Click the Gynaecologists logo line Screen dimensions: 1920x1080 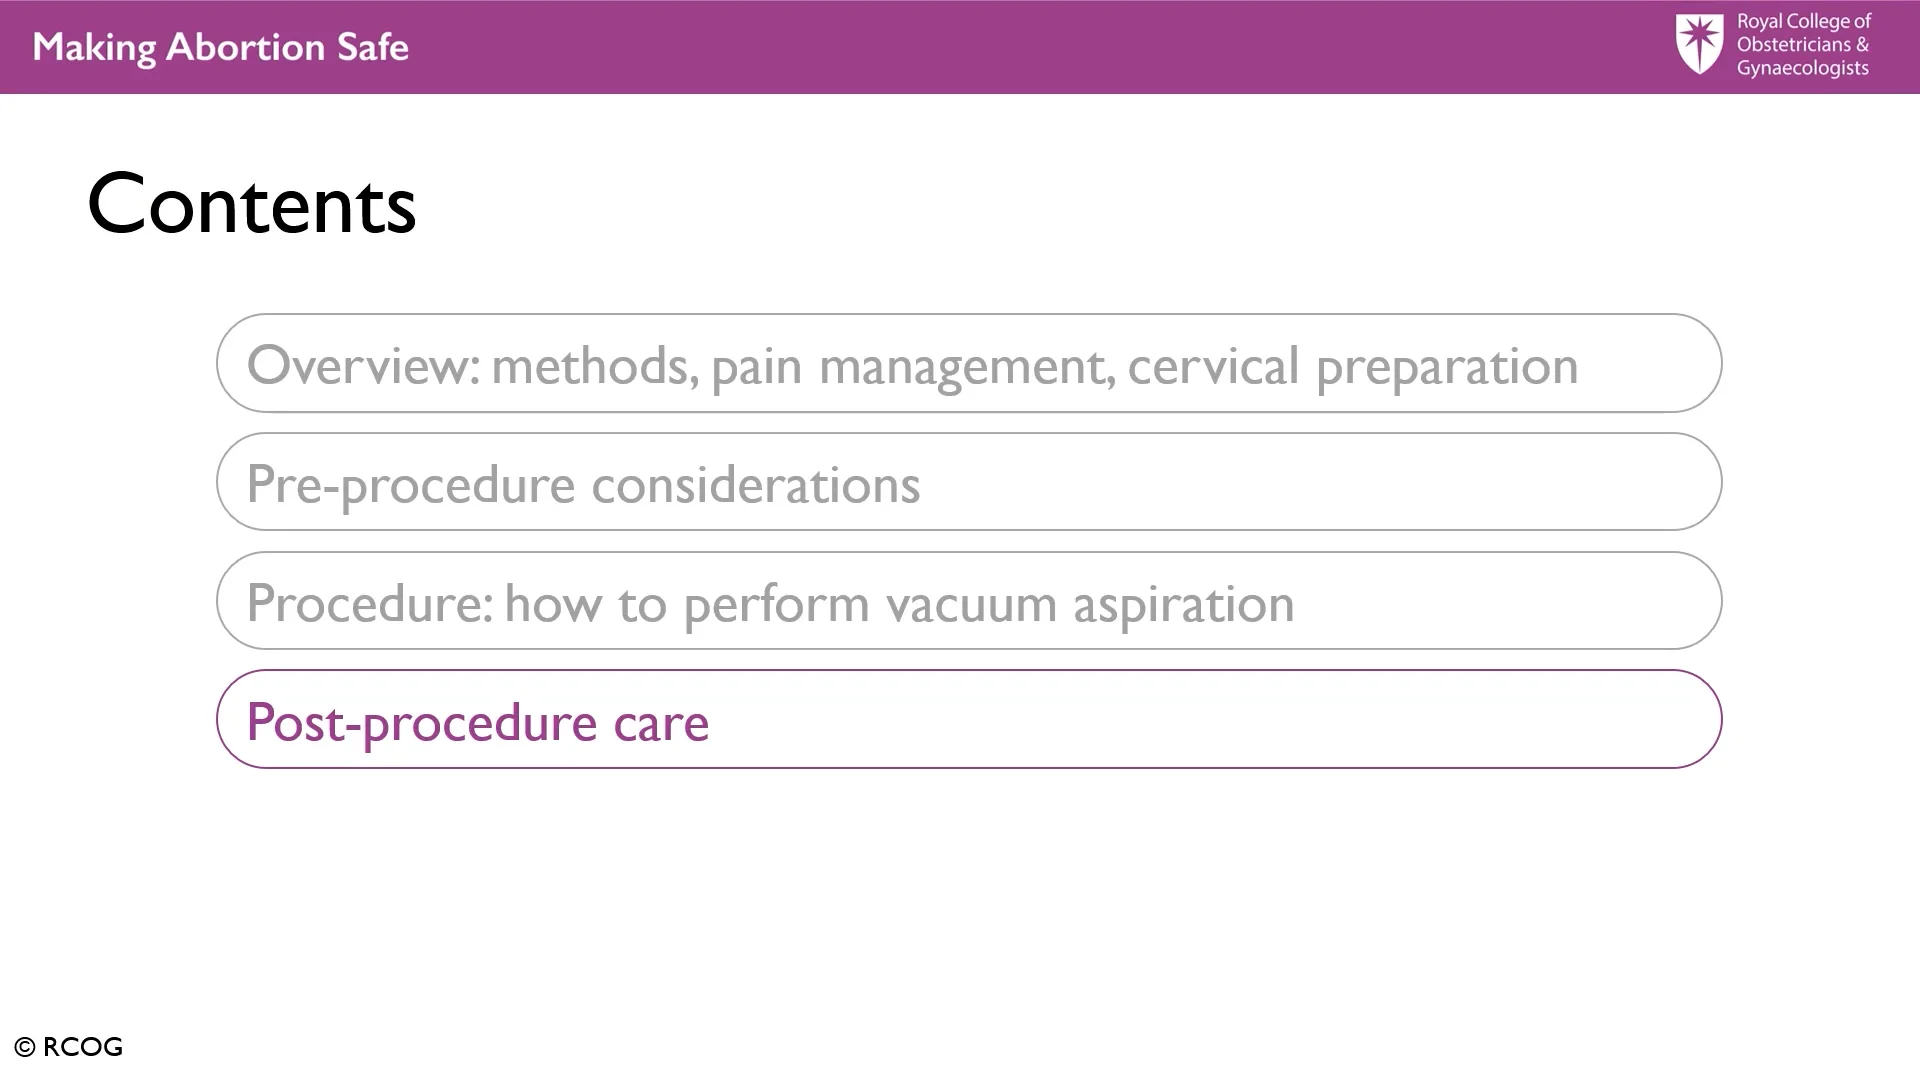pos(1802,68)
